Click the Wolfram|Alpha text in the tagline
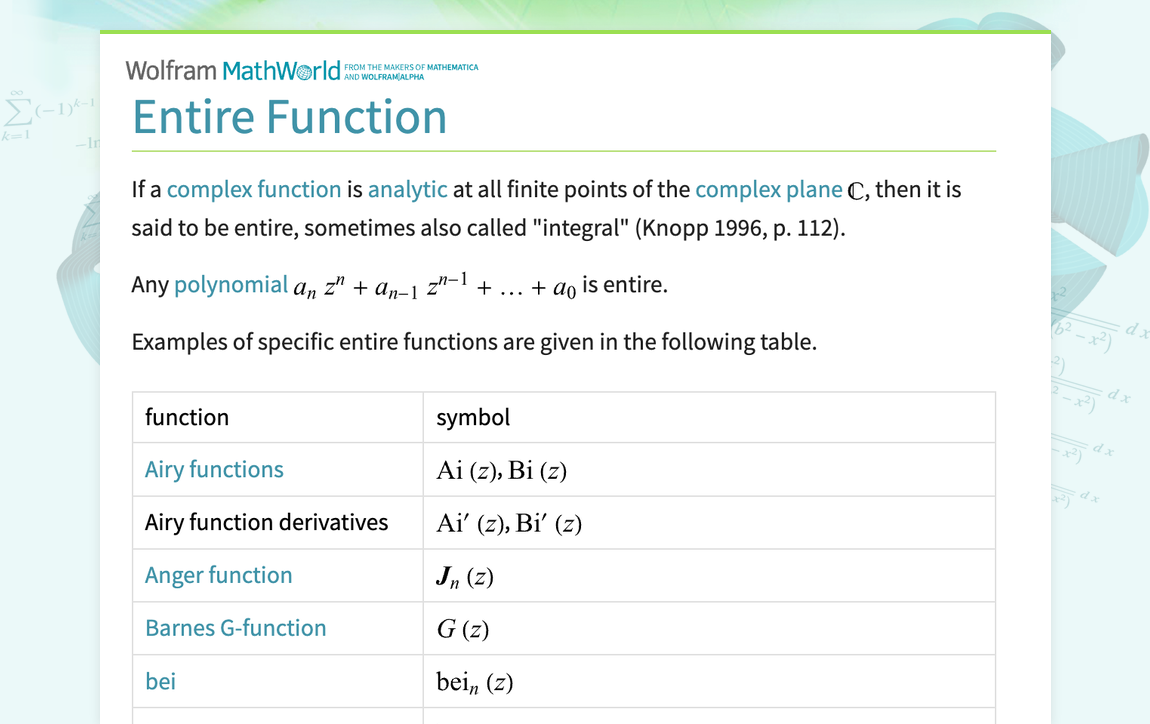The height and width of the screenshot is (724, 1150). tap(392, 76)
